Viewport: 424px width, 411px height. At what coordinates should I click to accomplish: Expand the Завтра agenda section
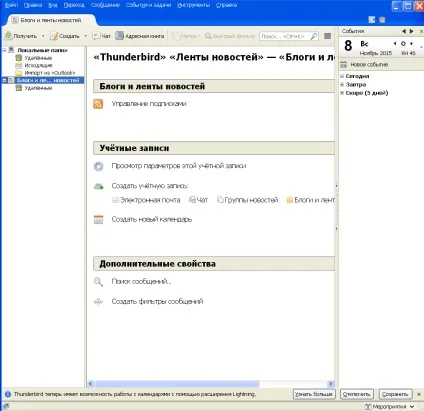pyautogui.click(x=342, y=85)
